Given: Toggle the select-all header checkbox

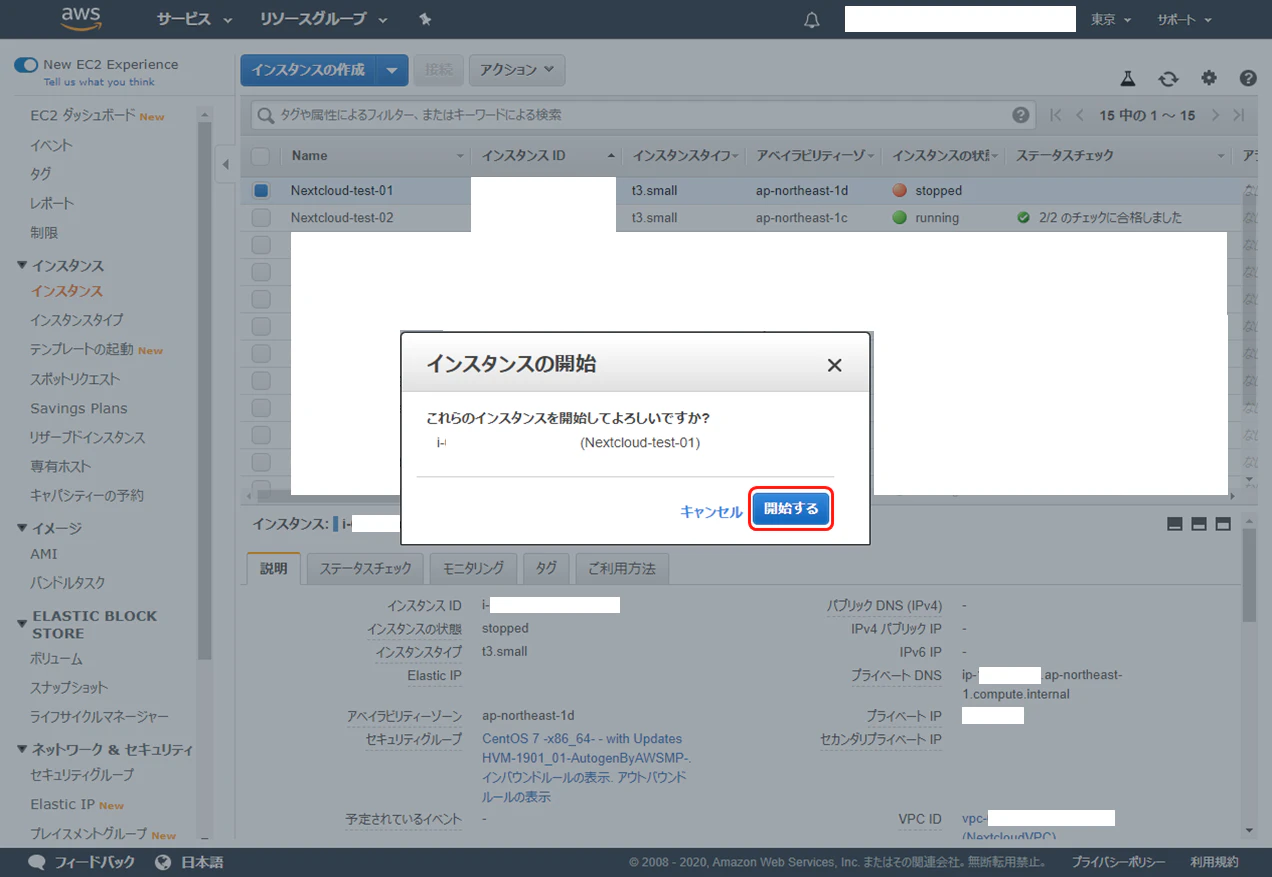Looking at the screenshot, I should tap(260, 156).
